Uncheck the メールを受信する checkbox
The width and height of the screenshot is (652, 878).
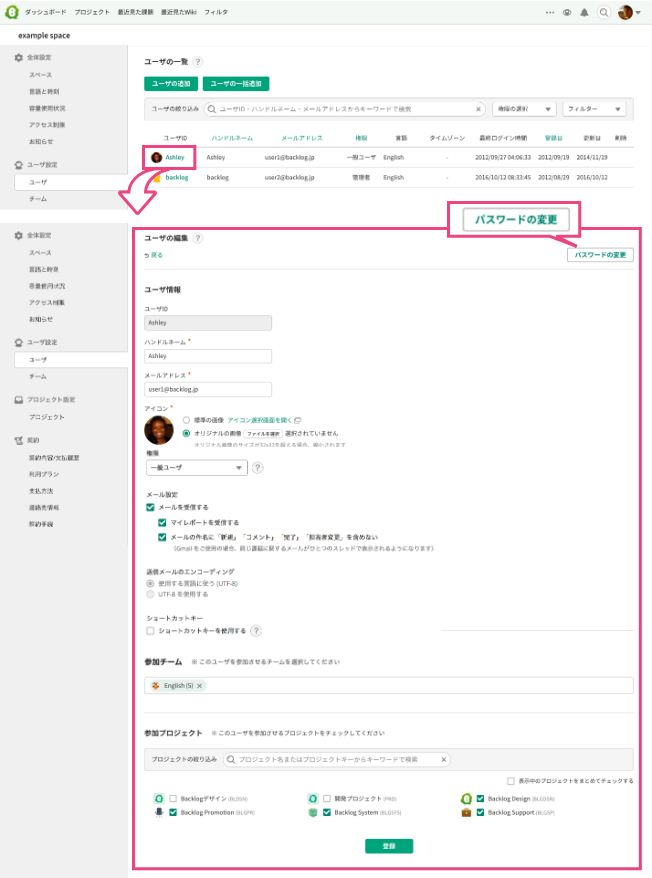(x=151, y=508)
